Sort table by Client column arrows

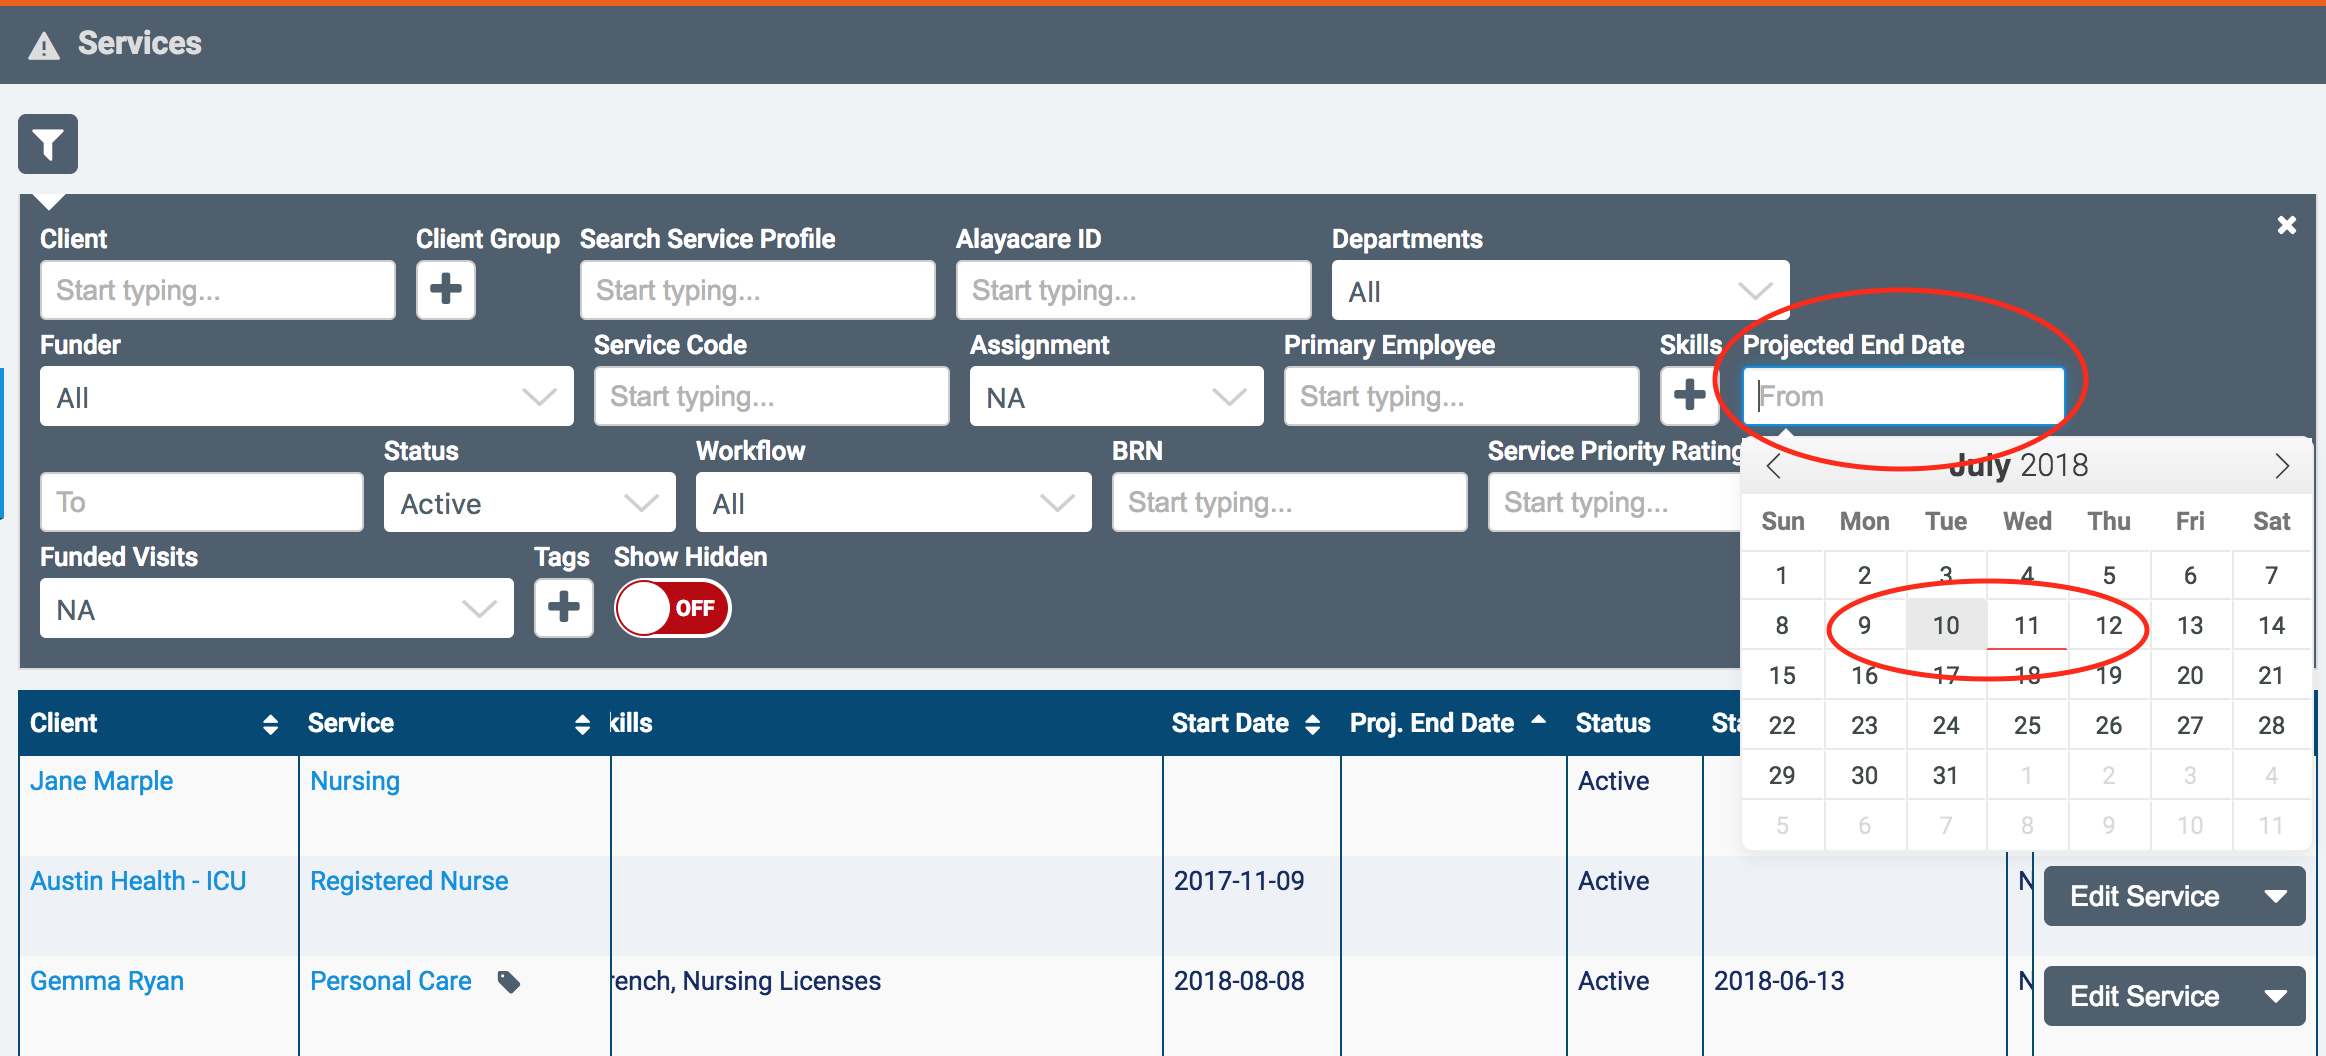tap(270, 724)
